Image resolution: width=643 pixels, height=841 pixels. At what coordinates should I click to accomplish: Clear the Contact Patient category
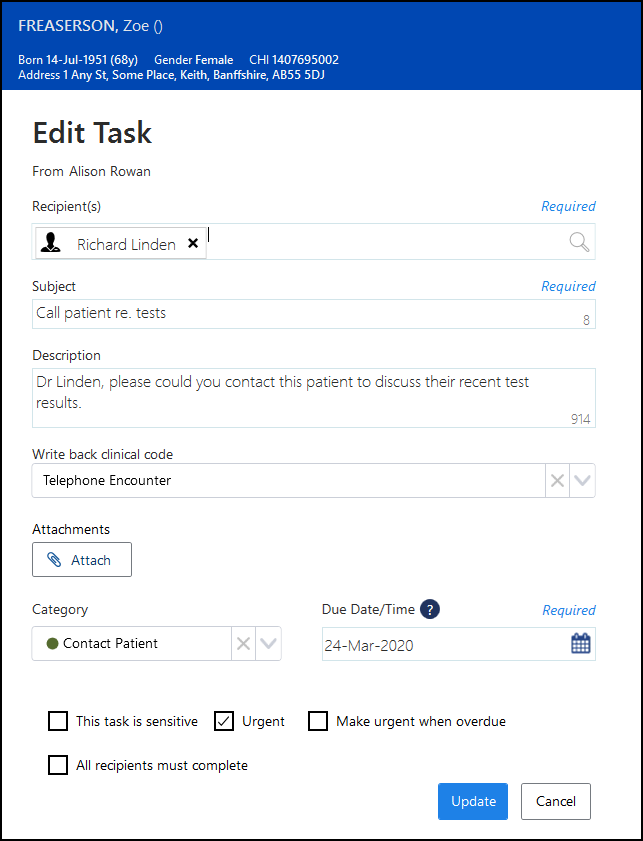(243, 644)
